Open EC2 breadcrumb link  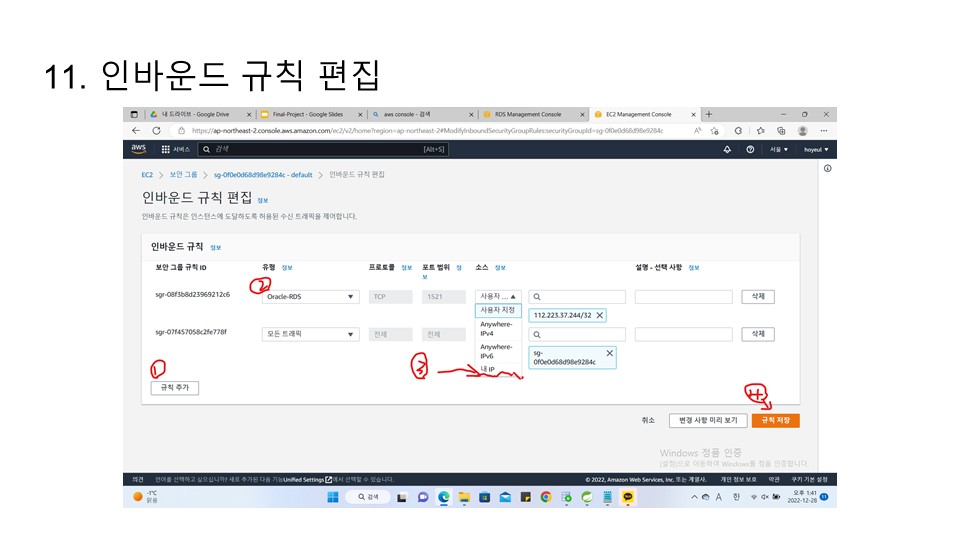[147, 175]
